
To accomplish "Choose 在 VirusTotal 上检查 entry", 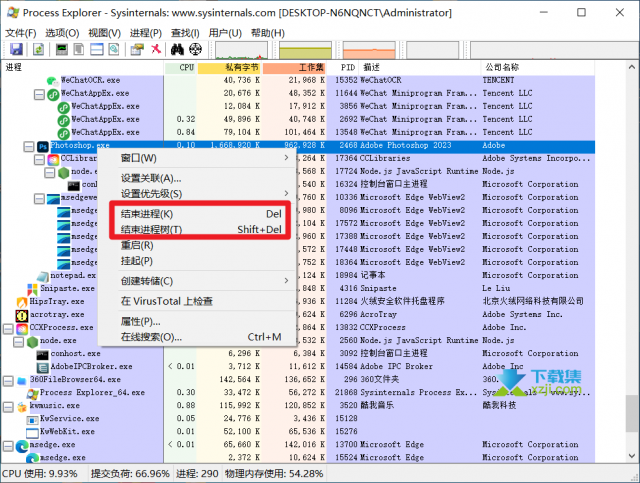I will (x=196, y=301).
